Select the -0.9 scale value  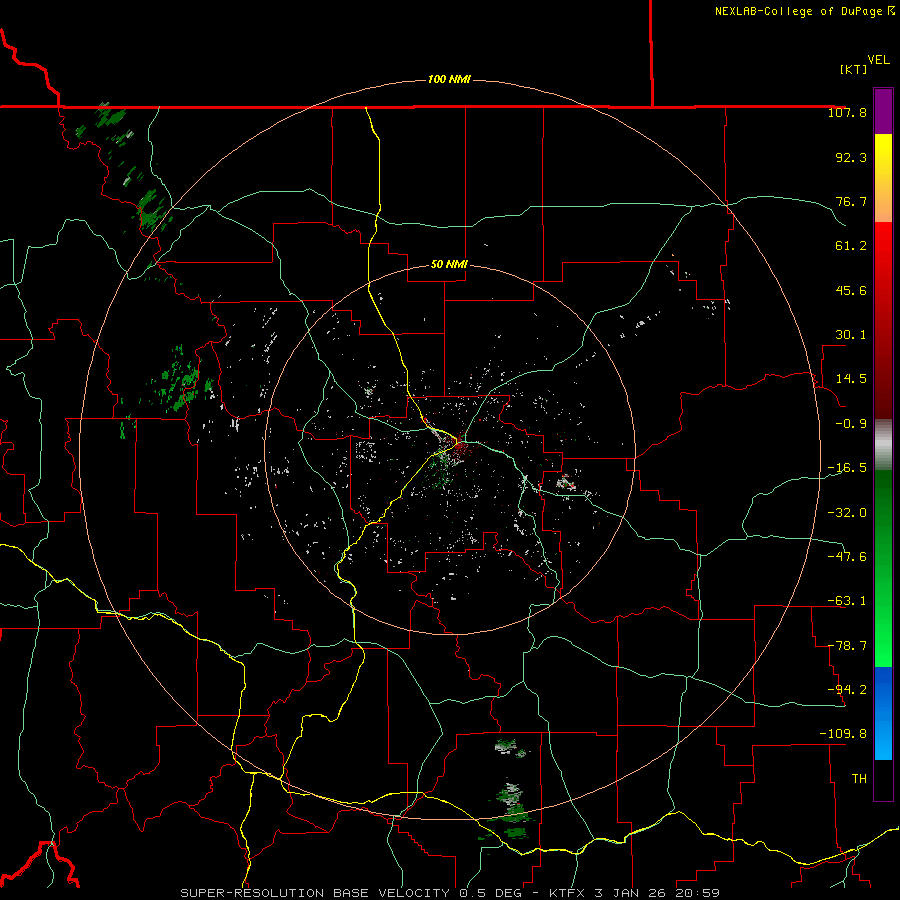tap(851, 424)
